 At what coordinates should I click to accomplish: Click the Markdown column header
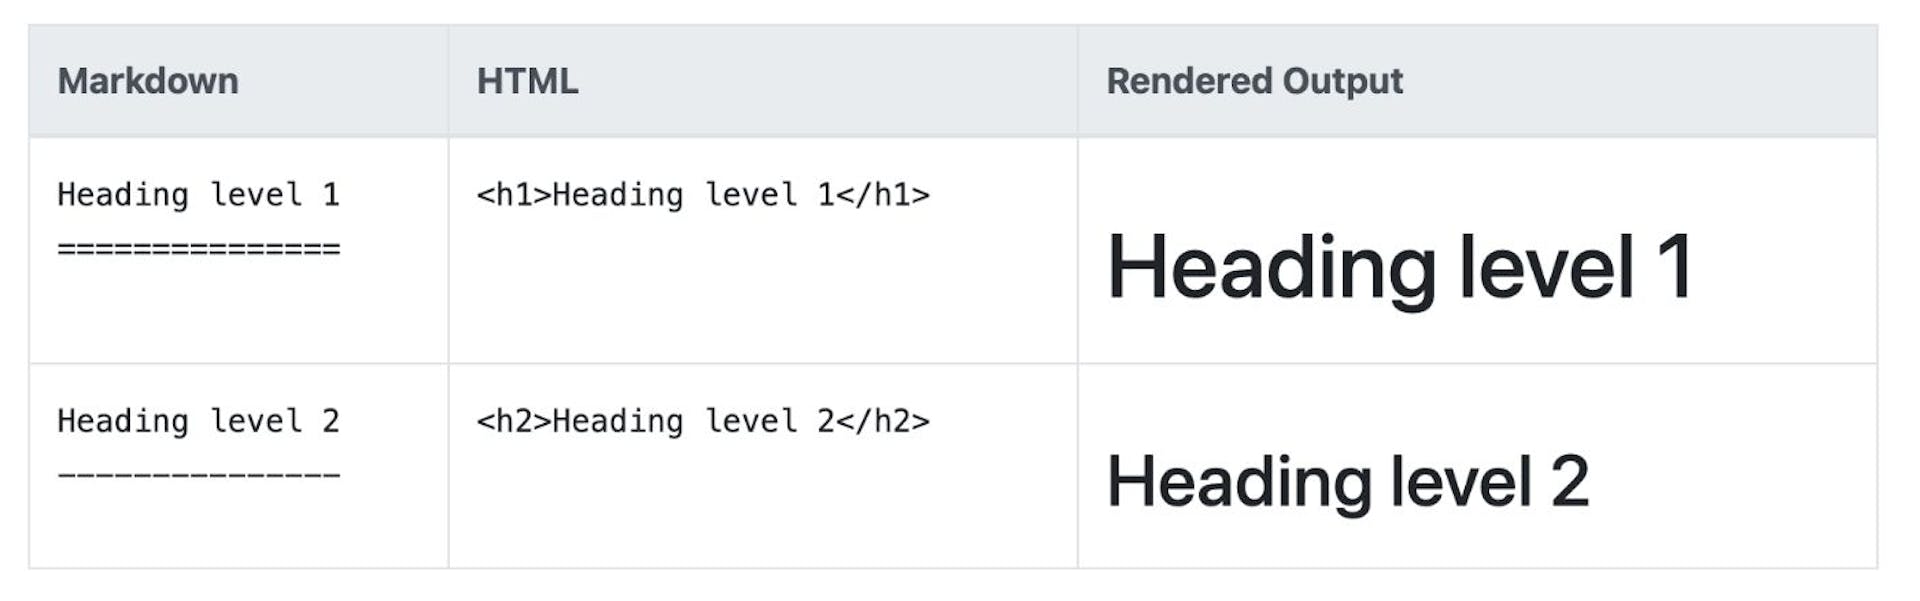[x=148, y=81]
